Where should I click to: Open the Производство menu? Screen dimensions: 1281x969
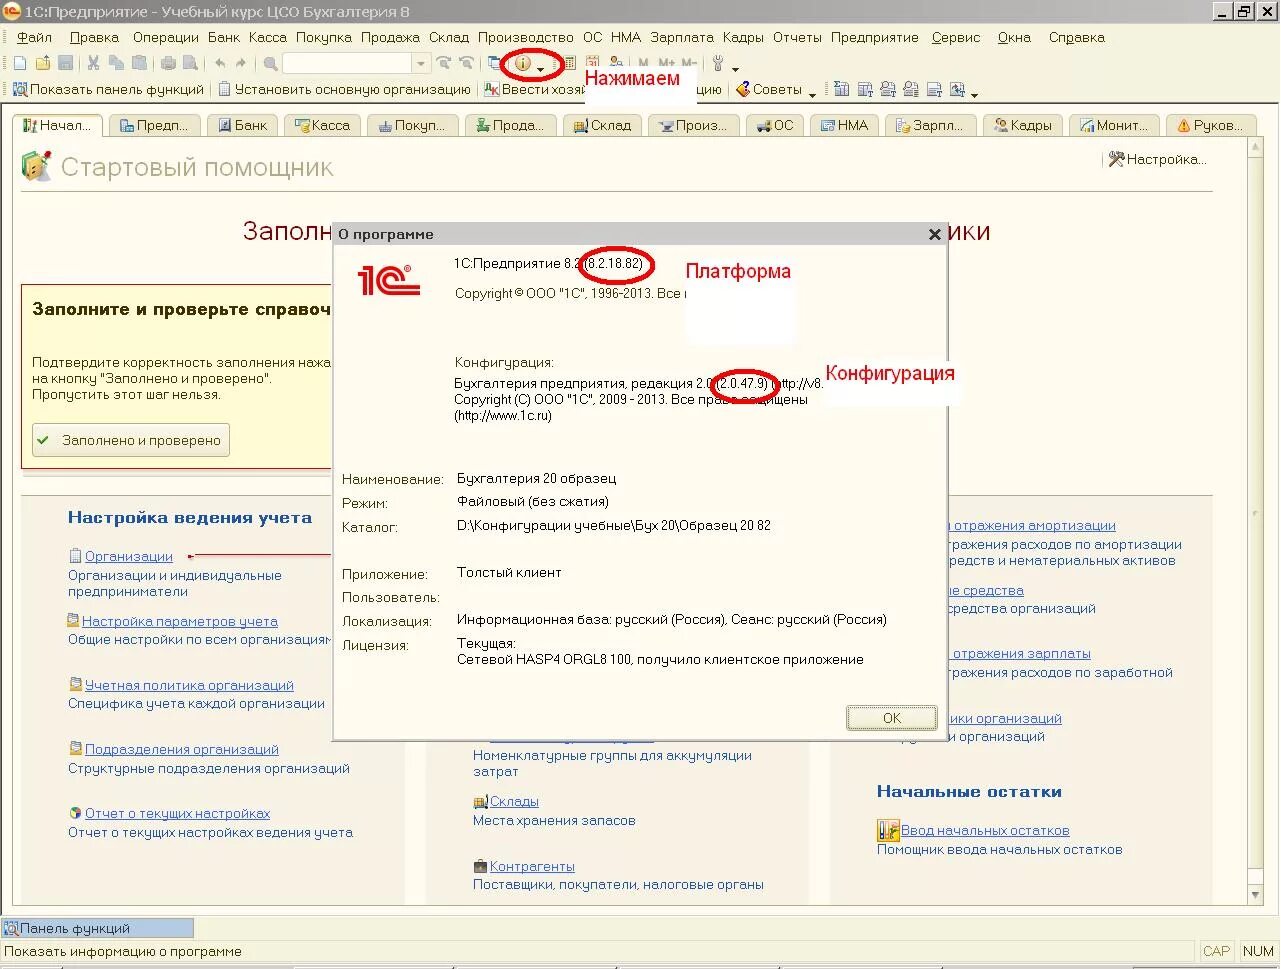pyautogui.click(x=525, y=37)
